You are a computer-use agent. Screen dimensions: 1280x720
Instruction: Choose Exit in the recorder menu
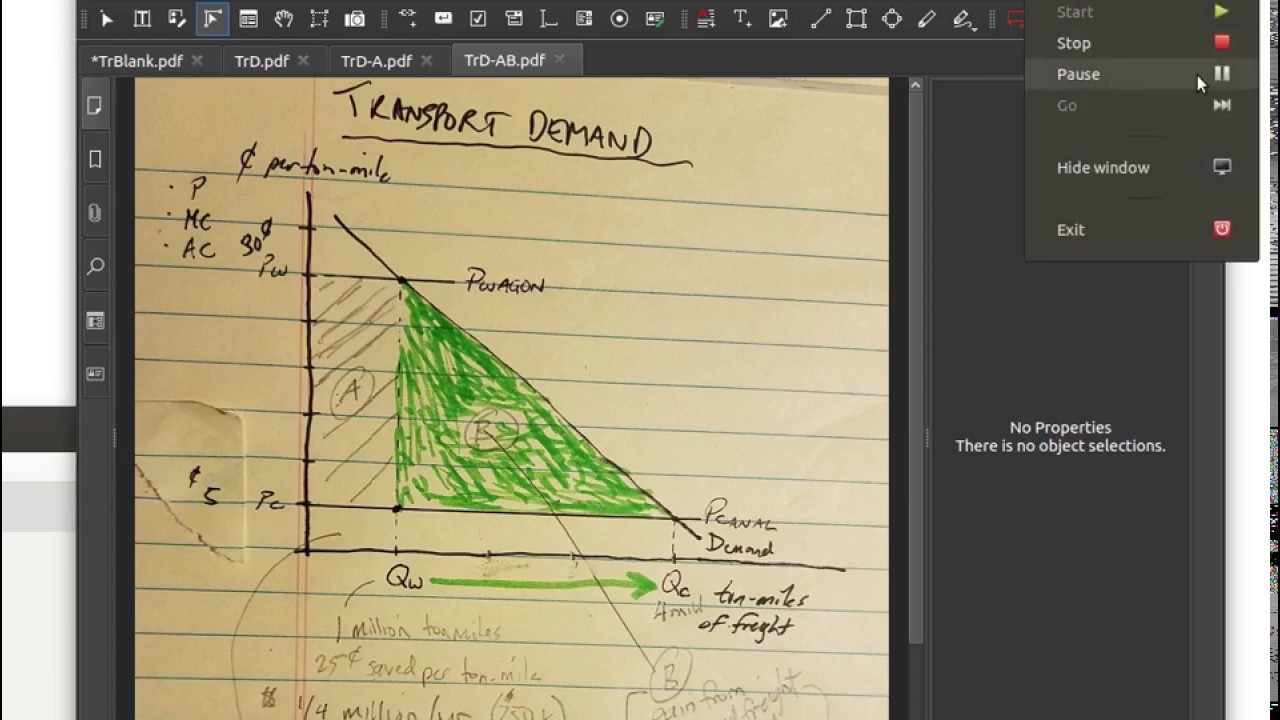click(x=1142, y=229)
